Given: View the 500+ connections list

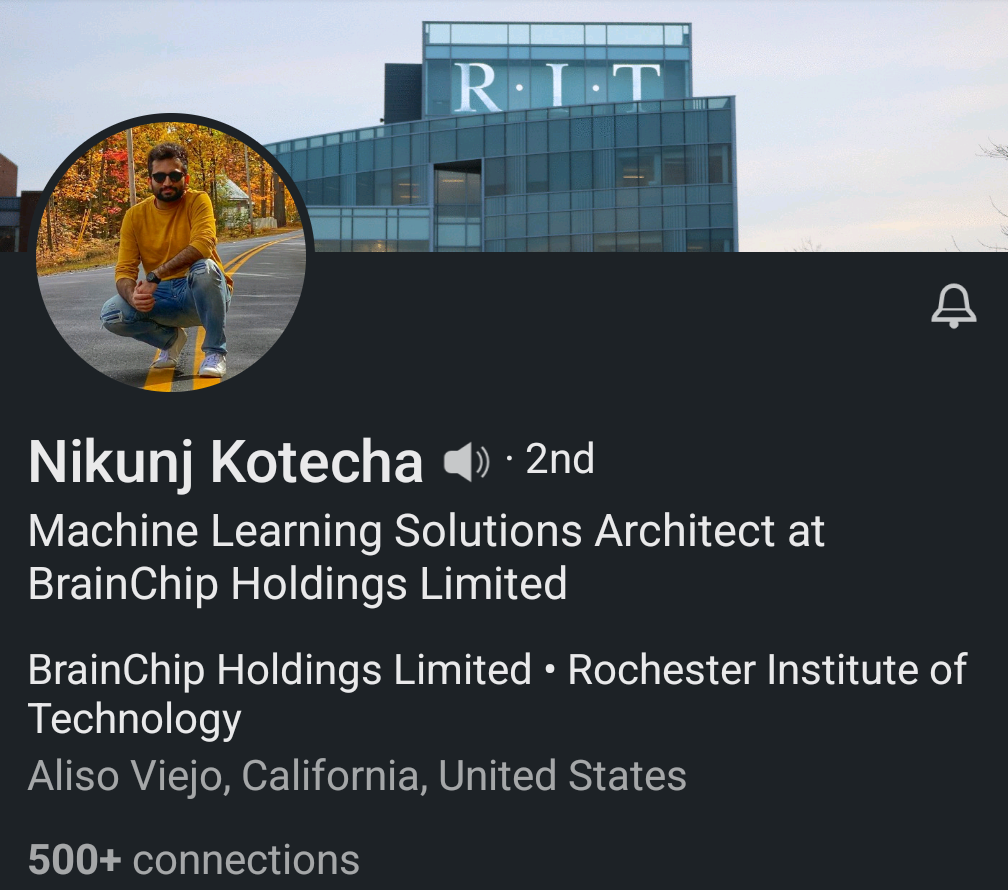Looking at the screenshot, I should point(194,859).
